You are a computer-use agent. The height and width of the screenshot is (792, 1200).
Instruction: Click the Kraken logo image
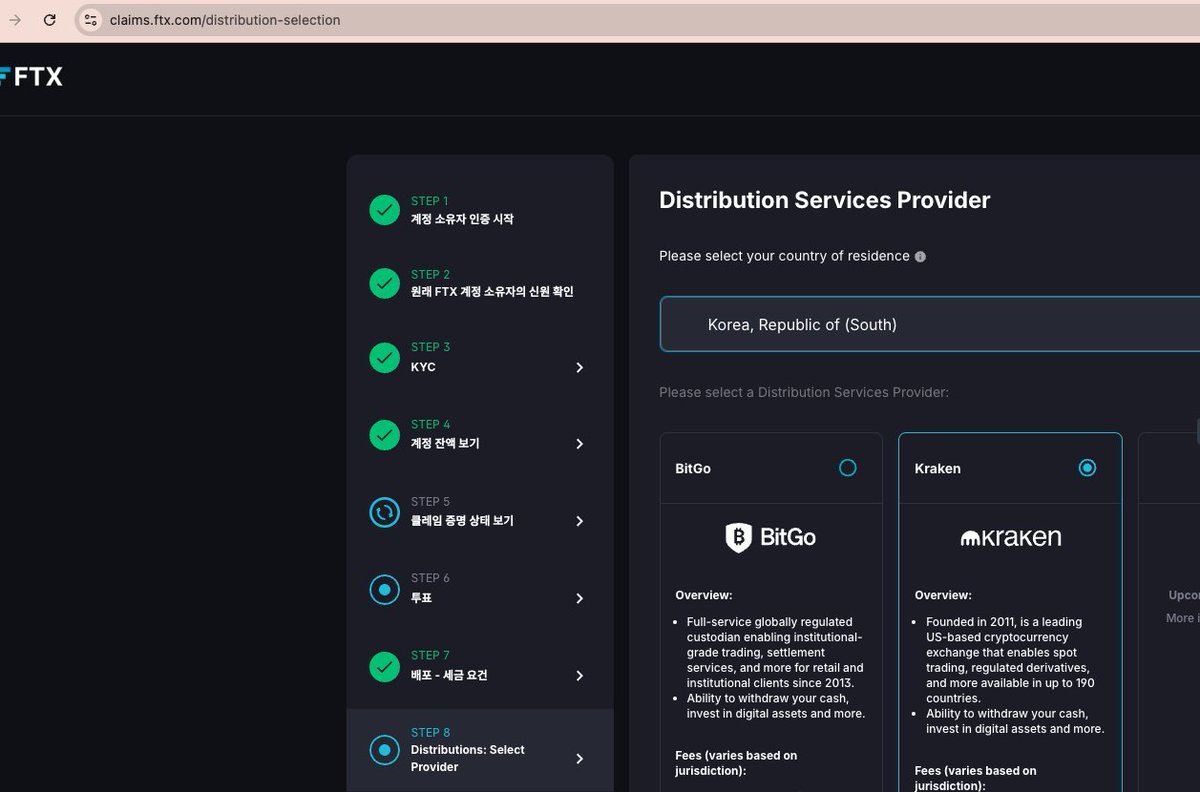click(x=1010, y=537)
